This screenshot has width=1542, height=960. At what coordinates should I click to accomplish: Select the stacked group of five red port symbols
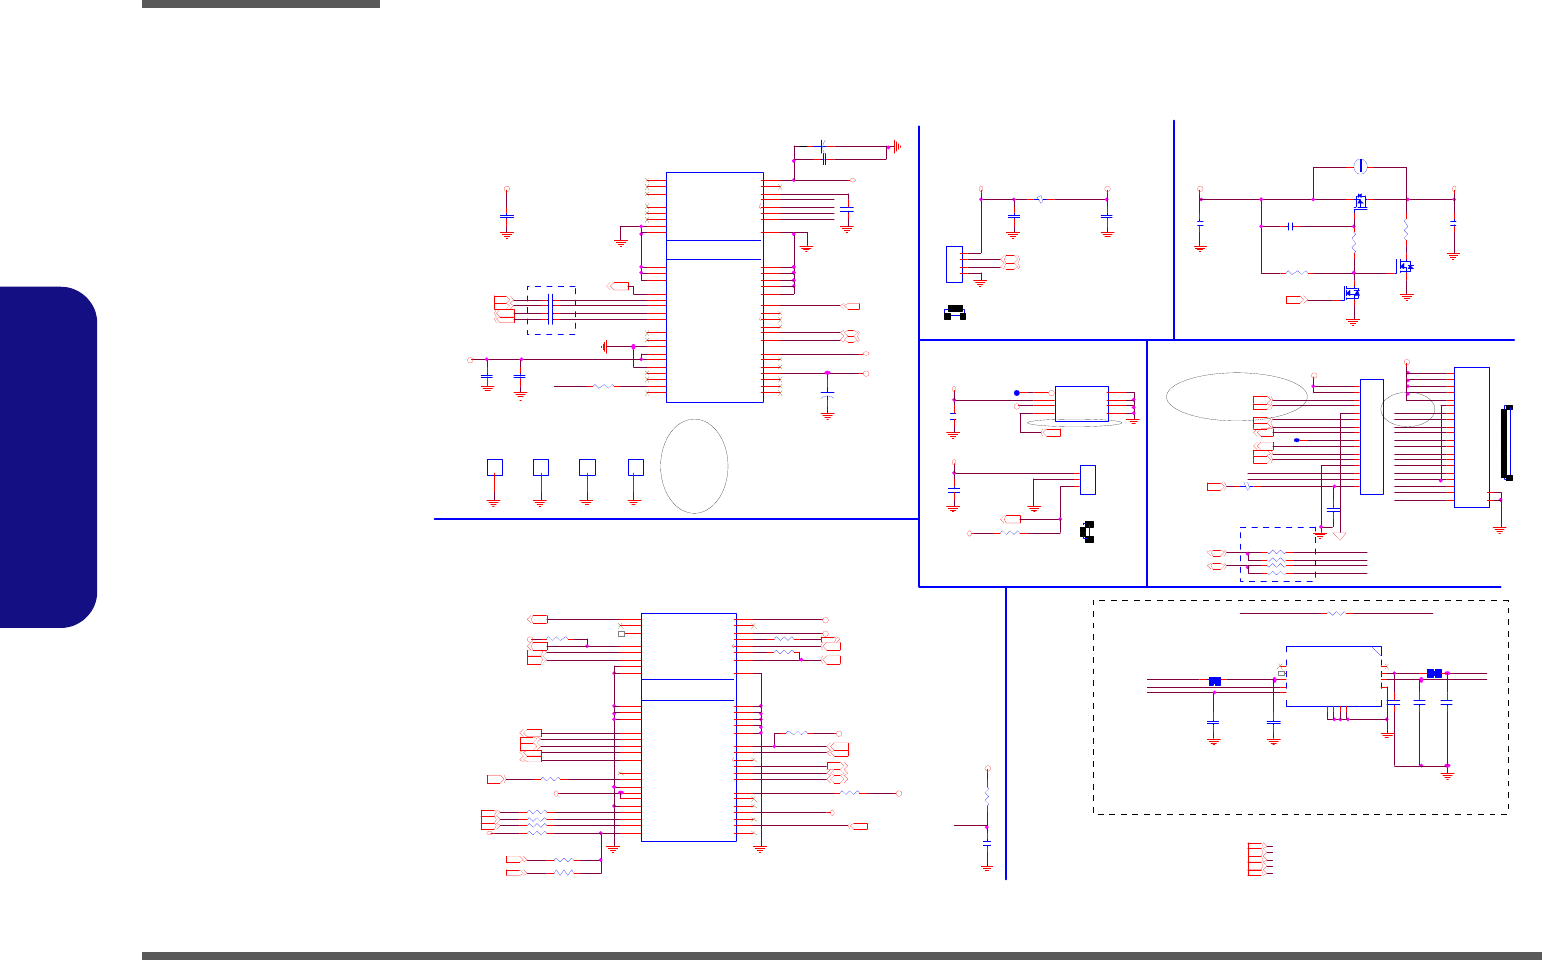pyautogui.click(x=1260, y=860)
